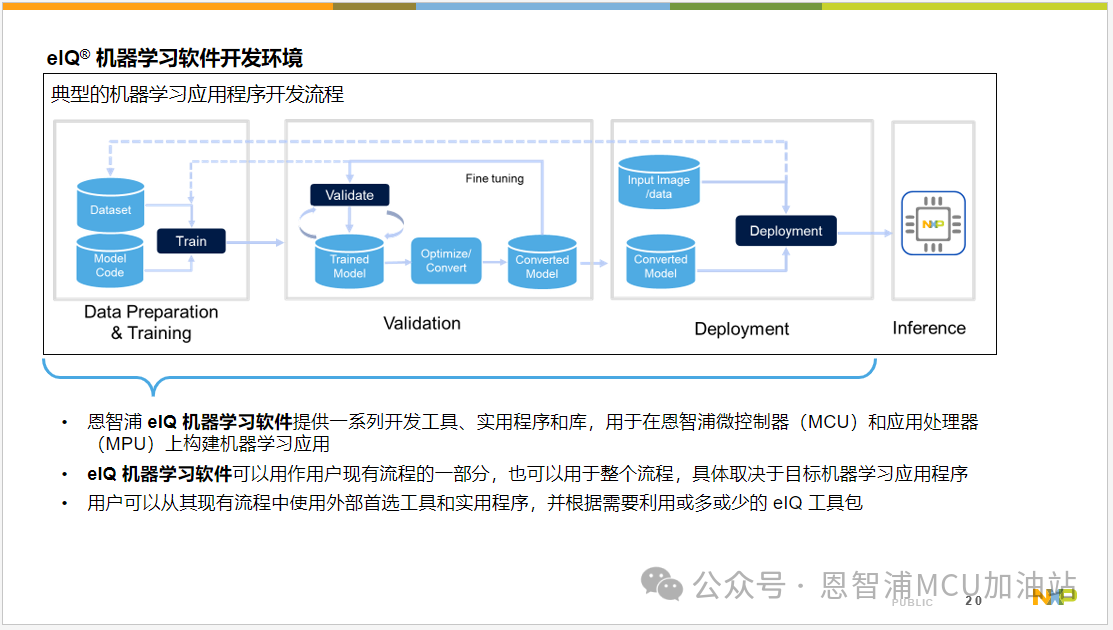The image size is (1113, 630).
Task: Select the Optimize/Convert box
Action: coord(446,261)
